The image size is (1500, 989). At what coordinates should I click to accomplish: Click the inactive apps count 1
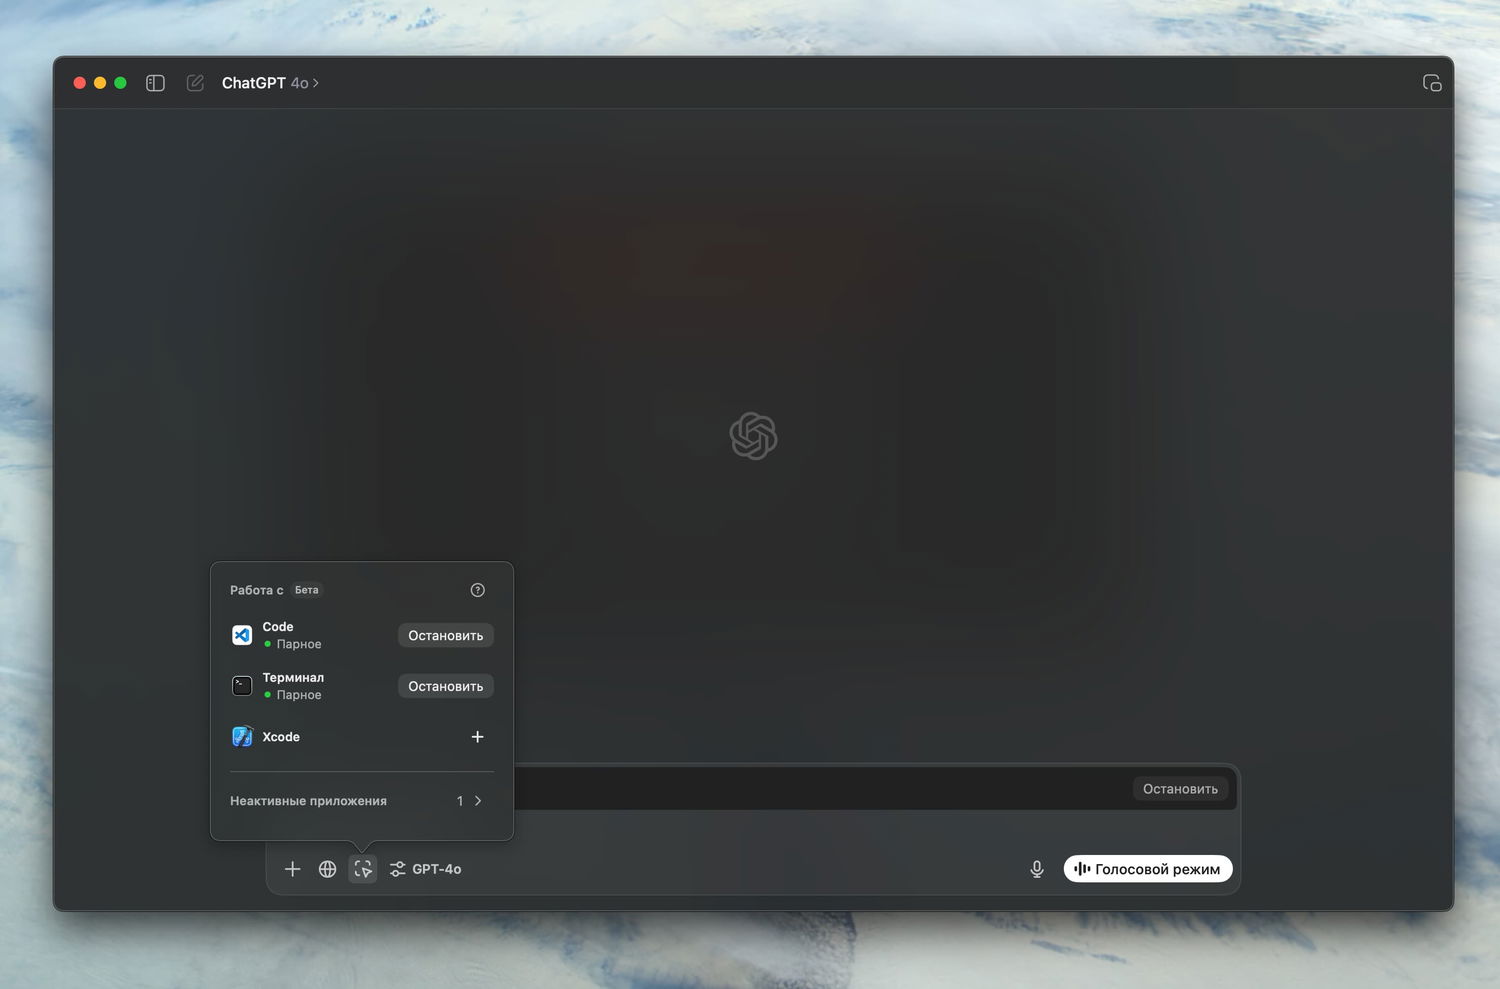460,801
